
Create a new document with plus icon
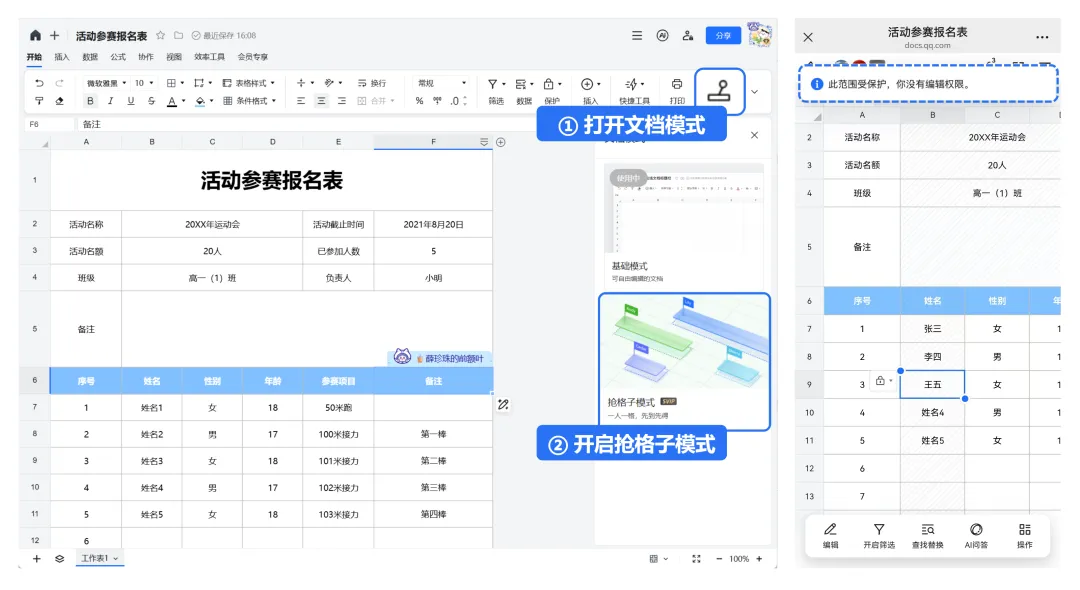pyautogui.click(x=54, y=35)
